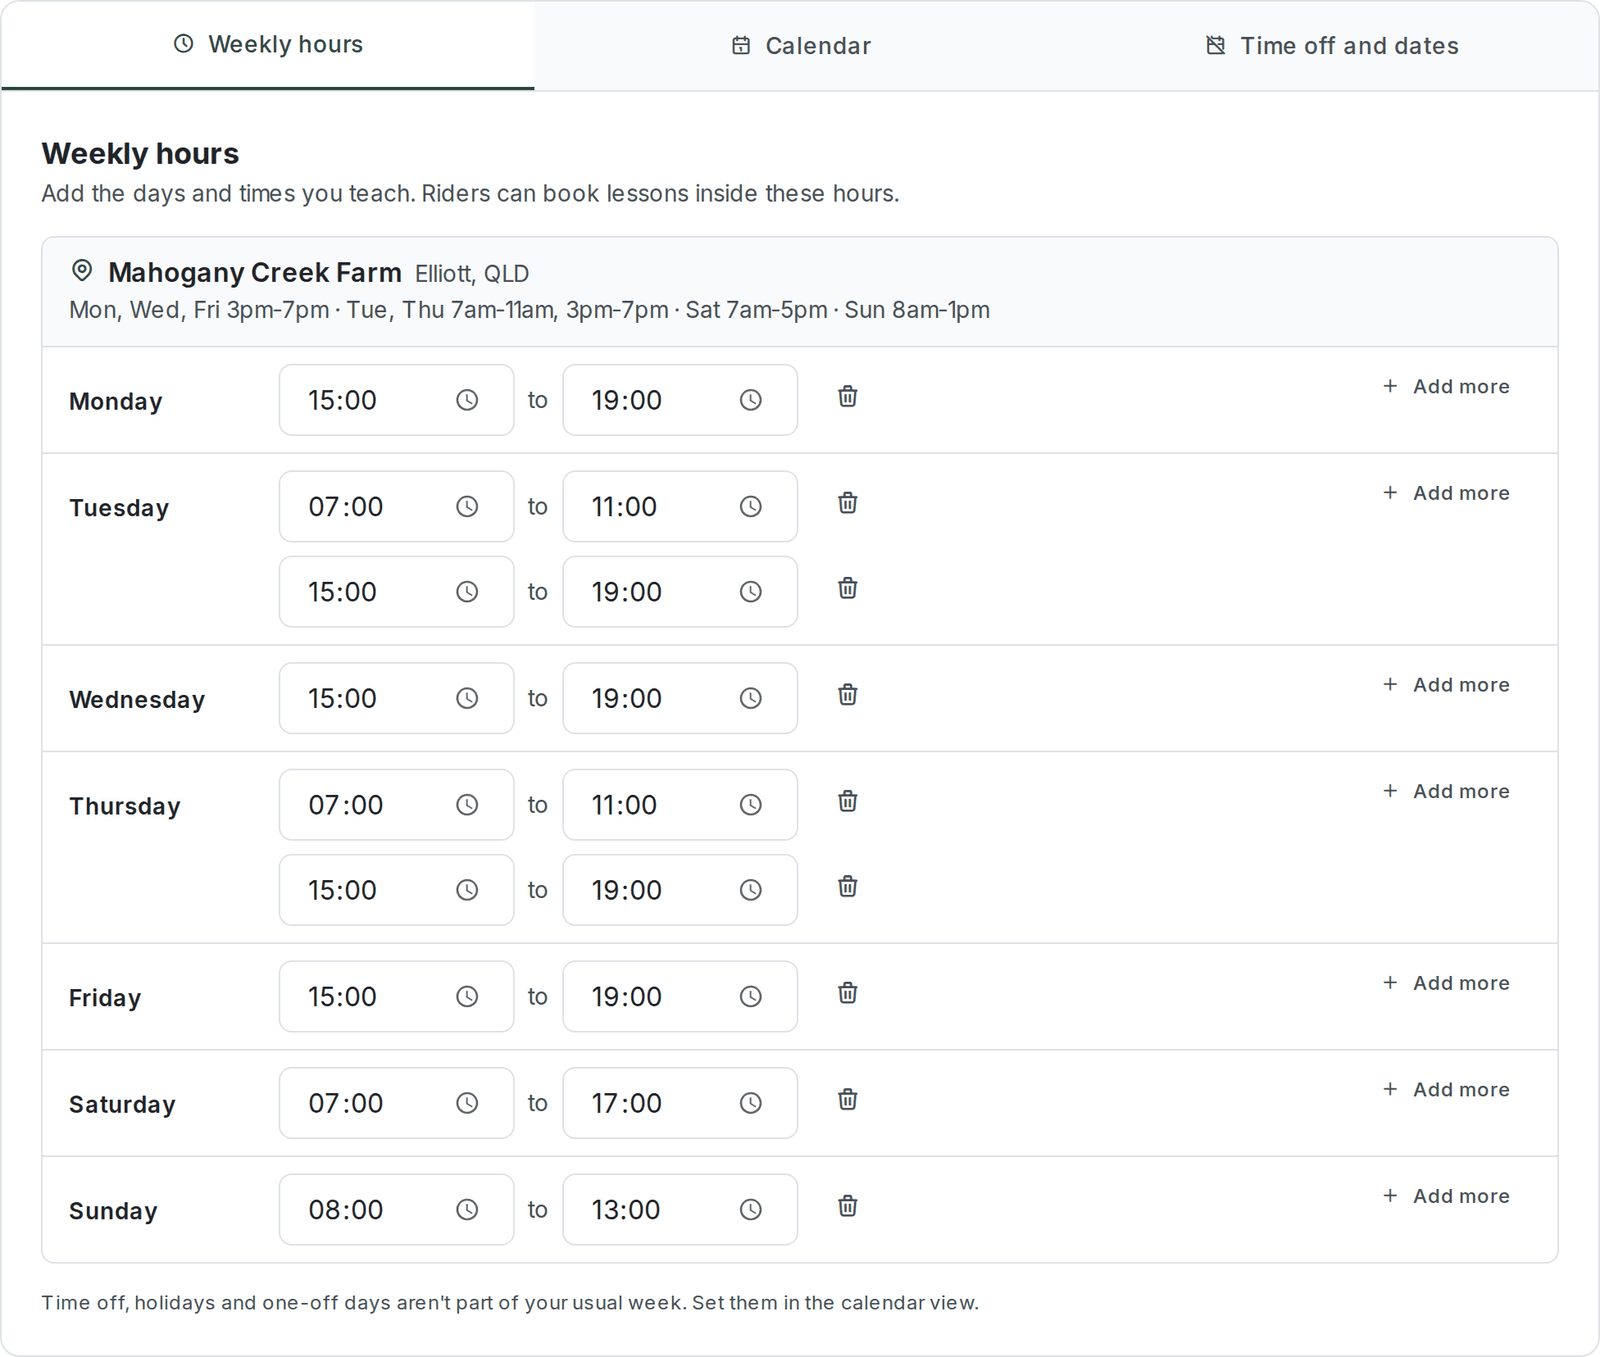Edit Friday start time 15:00
The width and height of the screenshot is (1600, 1357).
coord(396,997)
